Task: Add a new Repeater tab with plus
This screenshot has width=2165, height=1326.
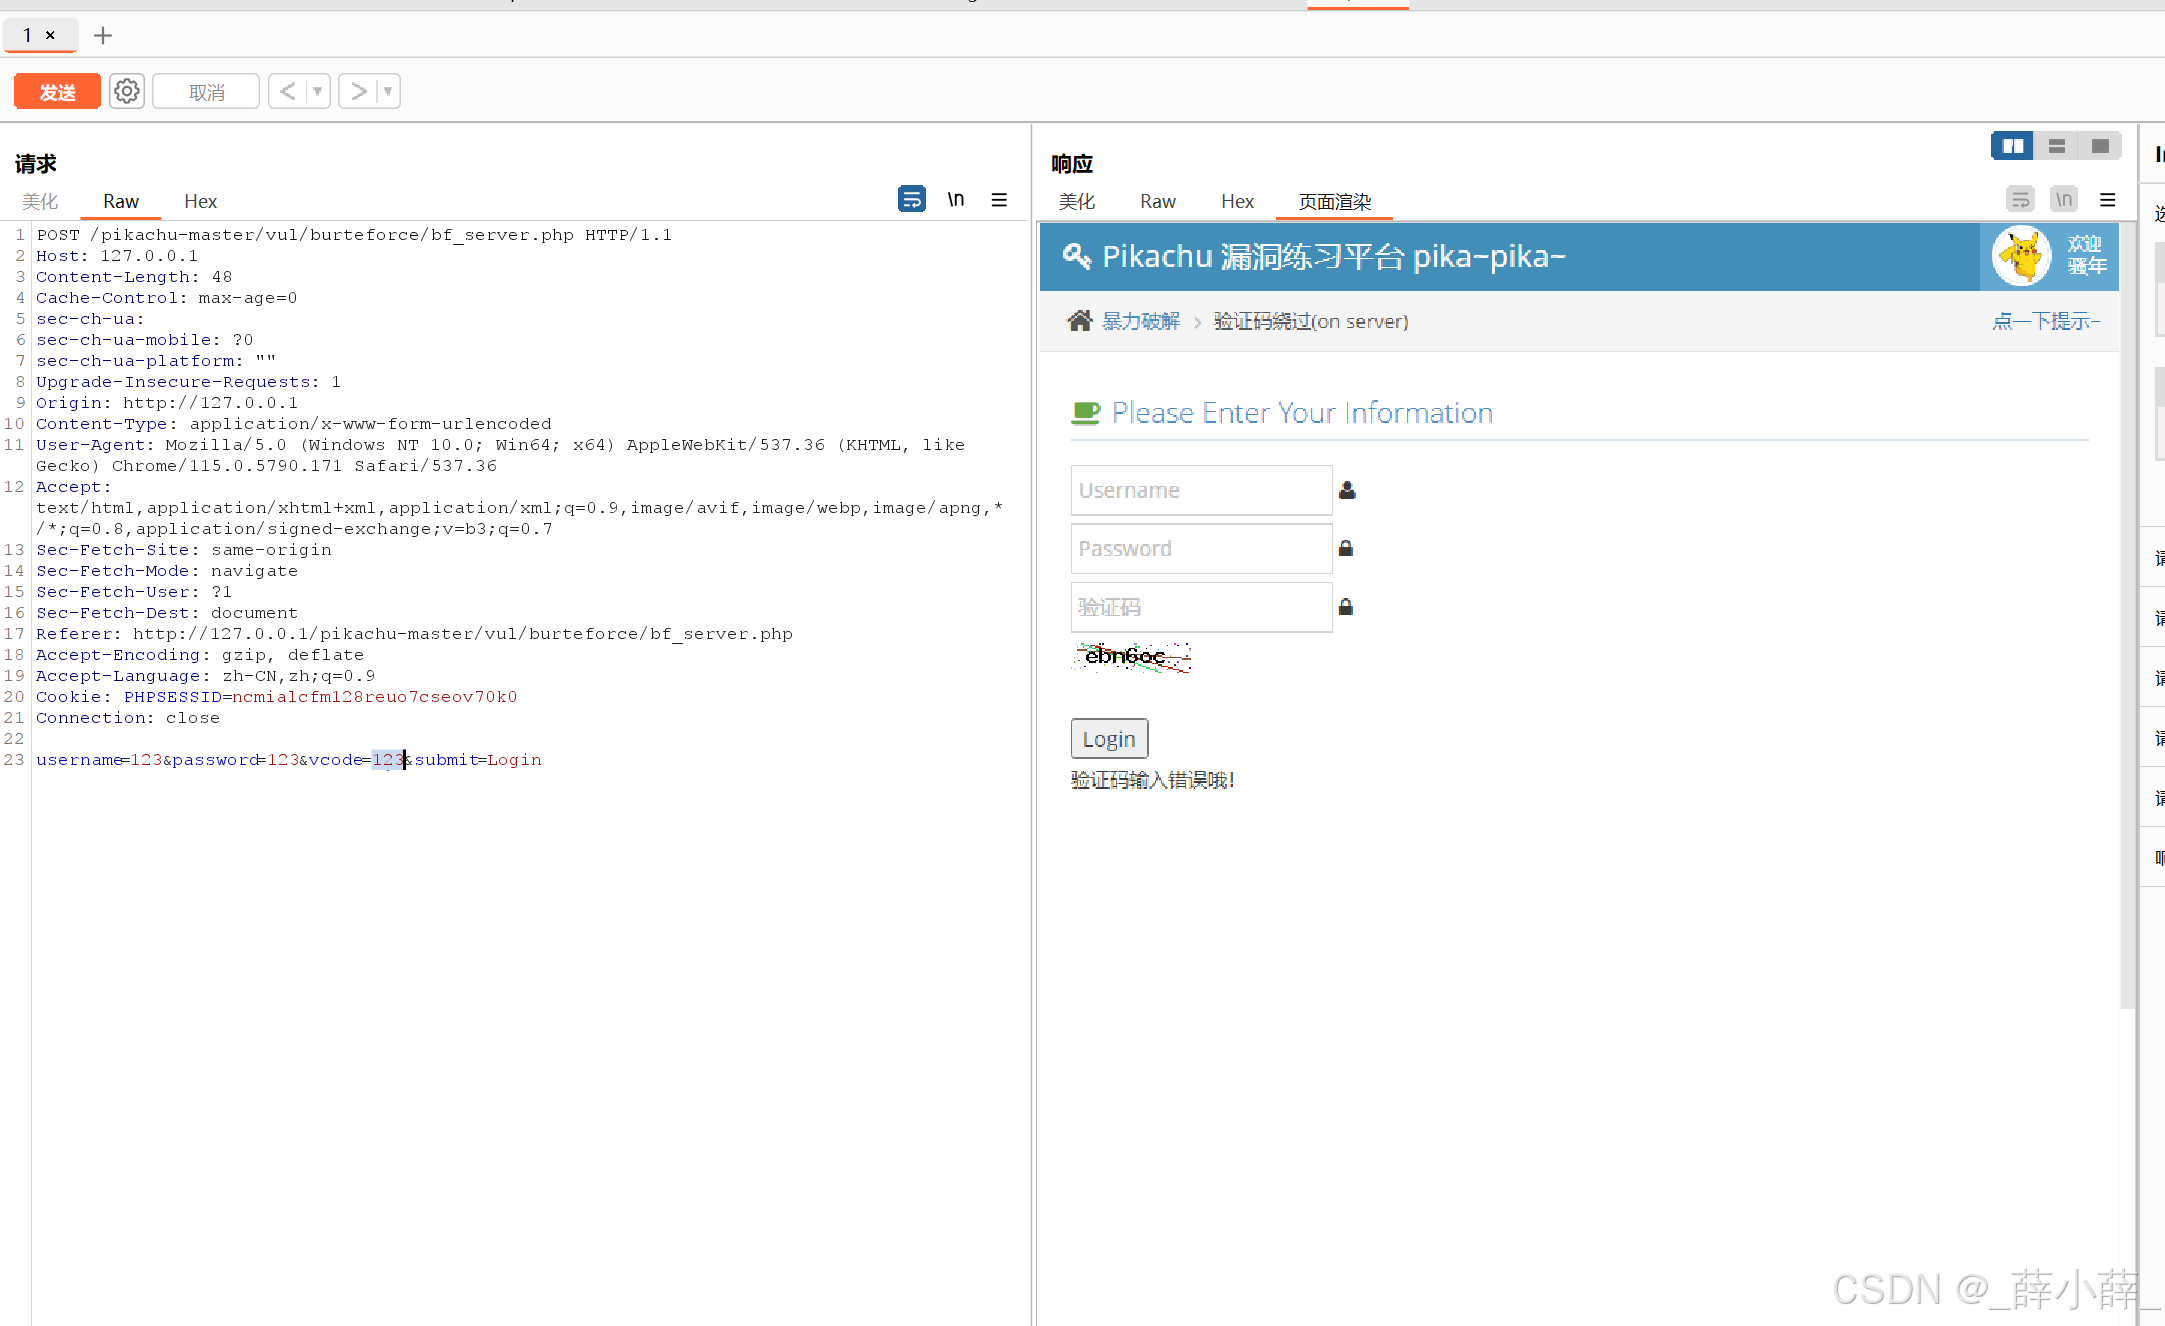Action: (102, 36)
